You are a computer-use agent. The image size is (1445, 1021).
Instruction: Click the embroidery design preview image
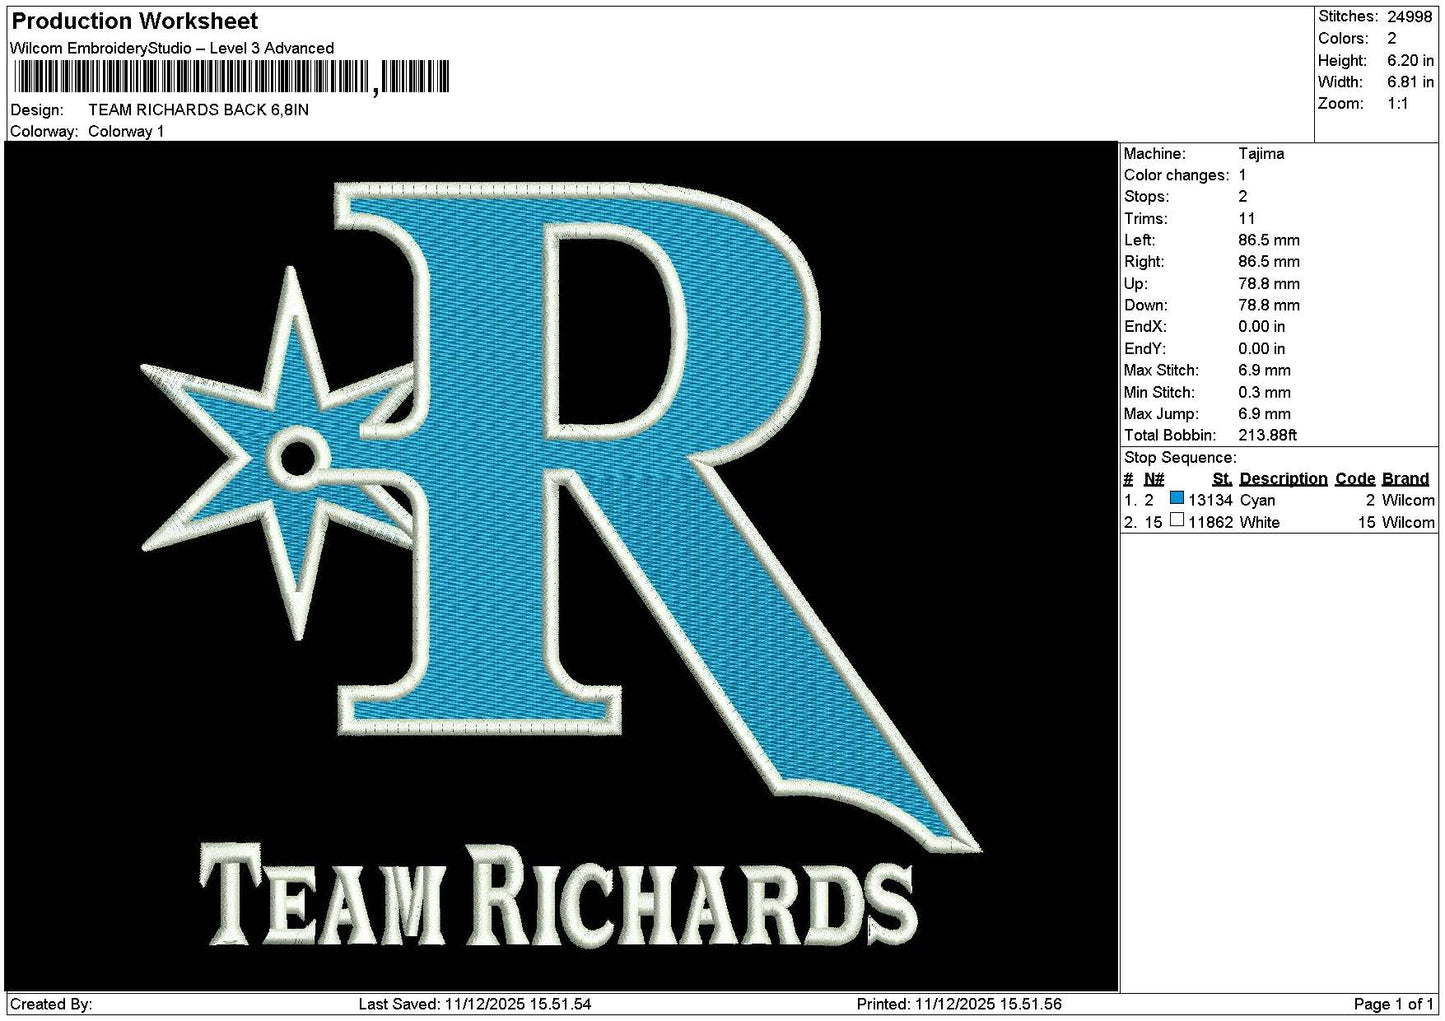[x=561, y=566]
